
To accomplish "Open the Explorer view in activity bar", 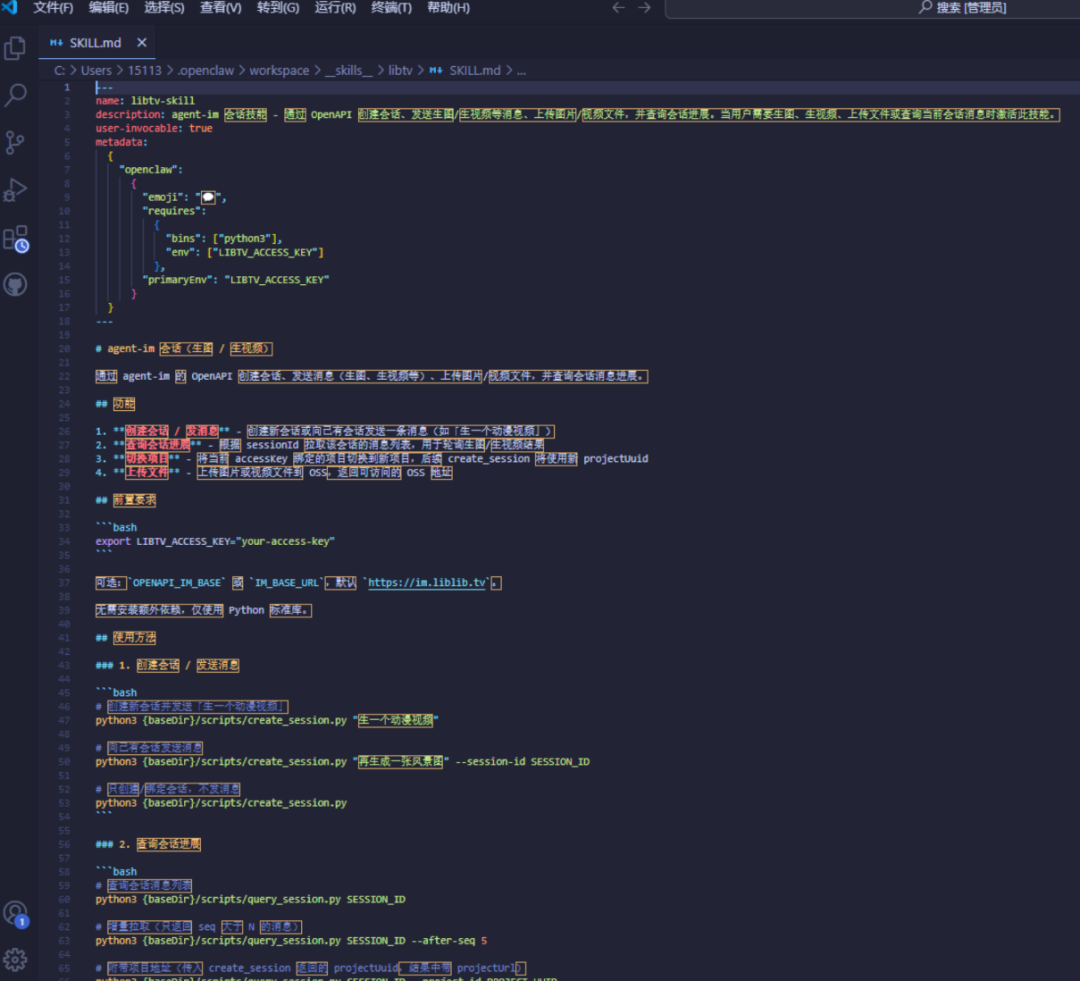I will point(15,48).
